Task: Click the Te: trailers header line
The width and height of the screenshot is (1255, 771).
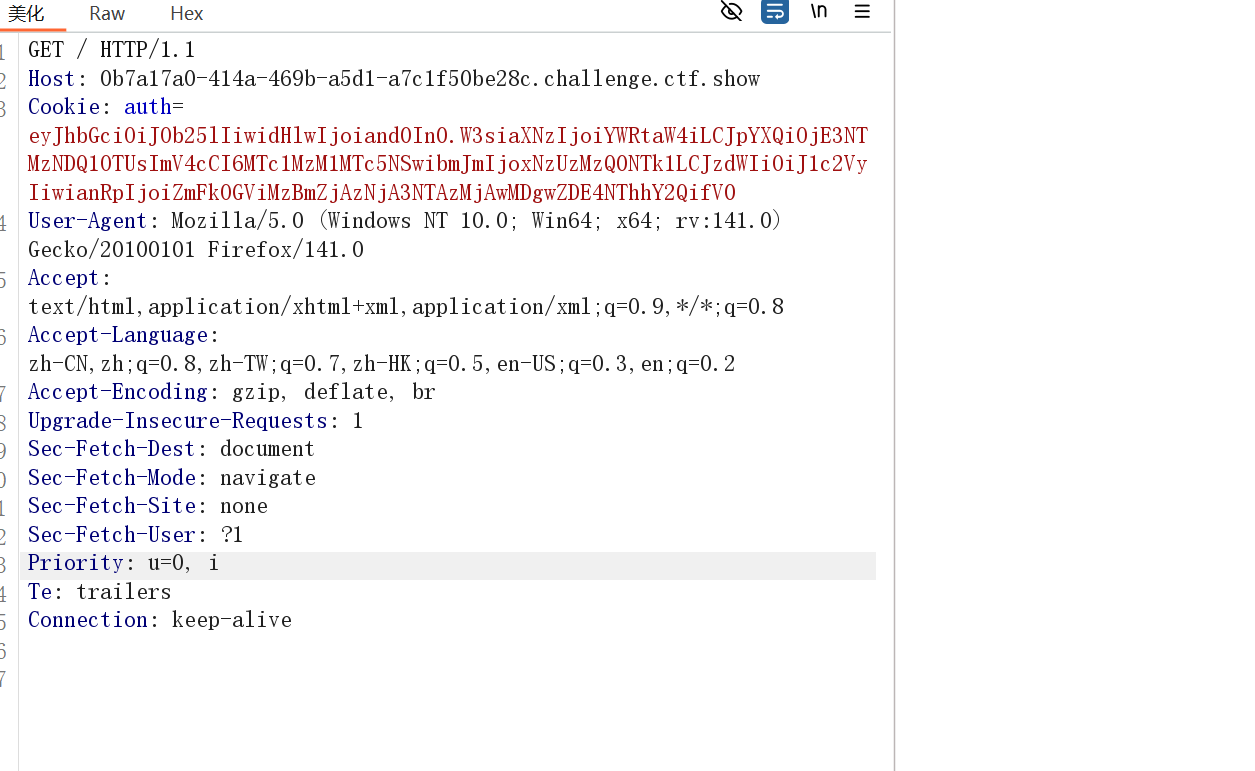Action: (x=98, y=591)
